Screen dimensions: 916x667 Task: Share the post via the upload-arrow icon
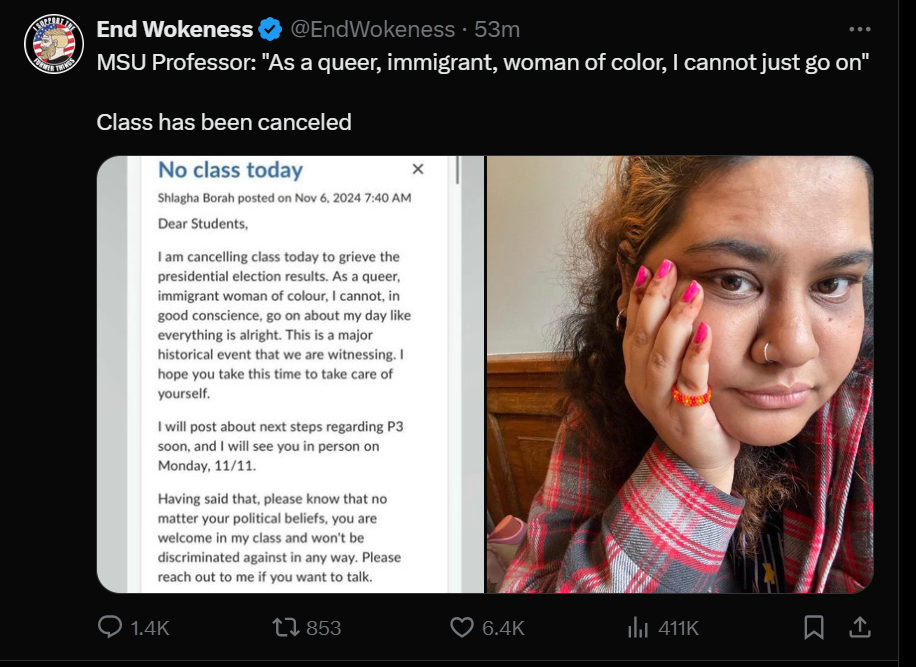pos(859,627)
